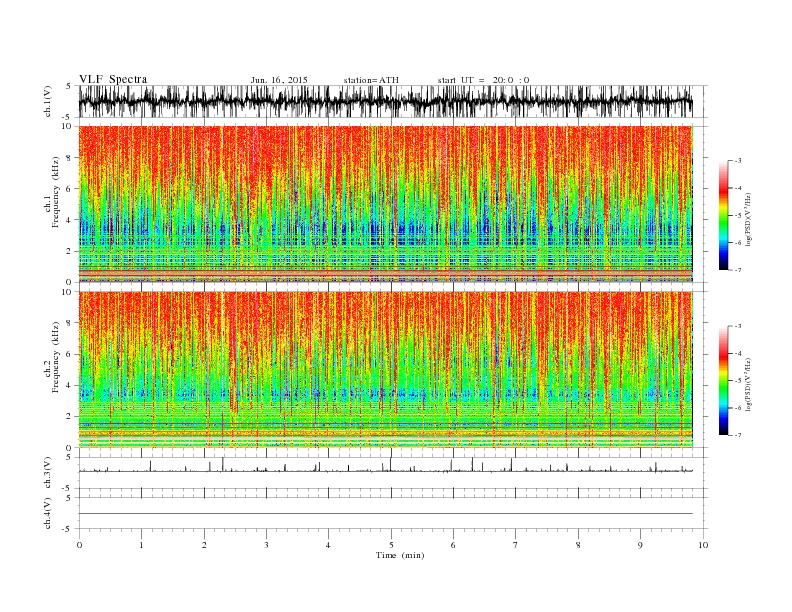
Task: Click the "5" tick on ch.1(V) axis
Action: click(x=69, y=86)
